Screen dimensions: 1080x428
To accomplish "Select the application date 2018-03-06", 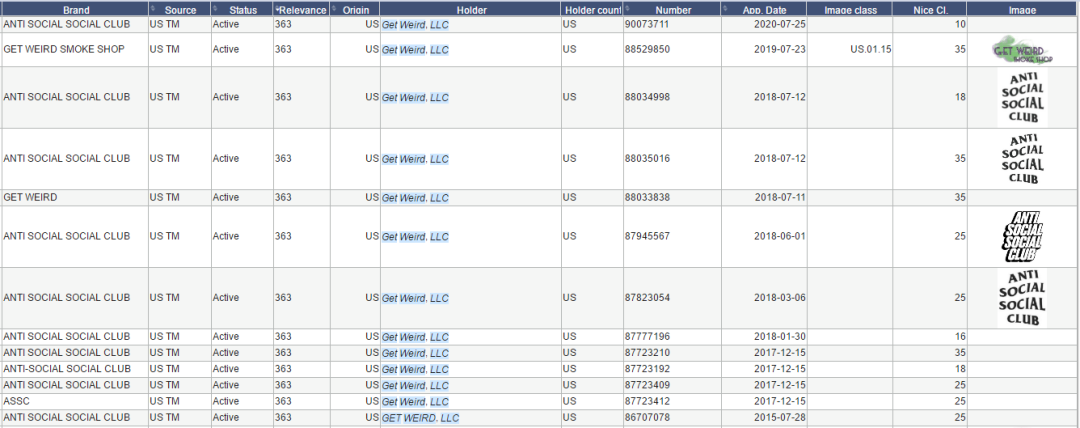I will point(780,298).
